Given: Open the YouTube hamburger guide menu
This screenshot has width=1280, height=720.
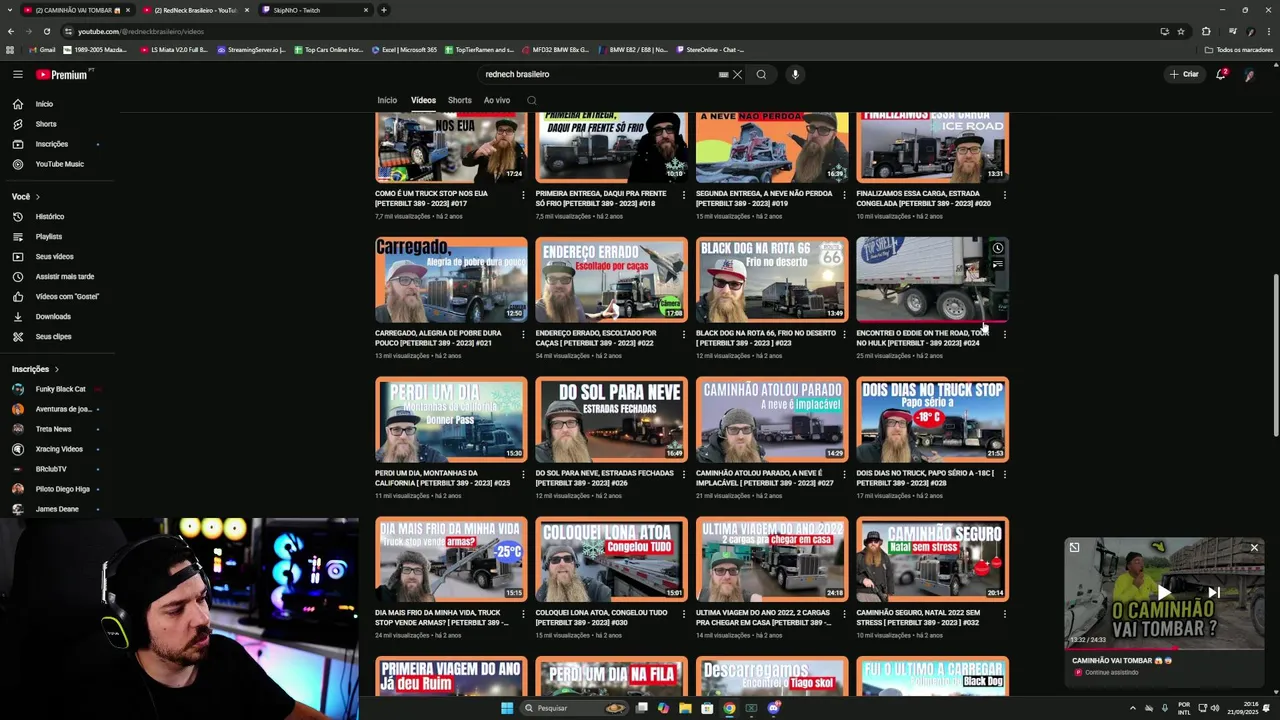Looking at the screenshot, I should click(x=17, y=74).
